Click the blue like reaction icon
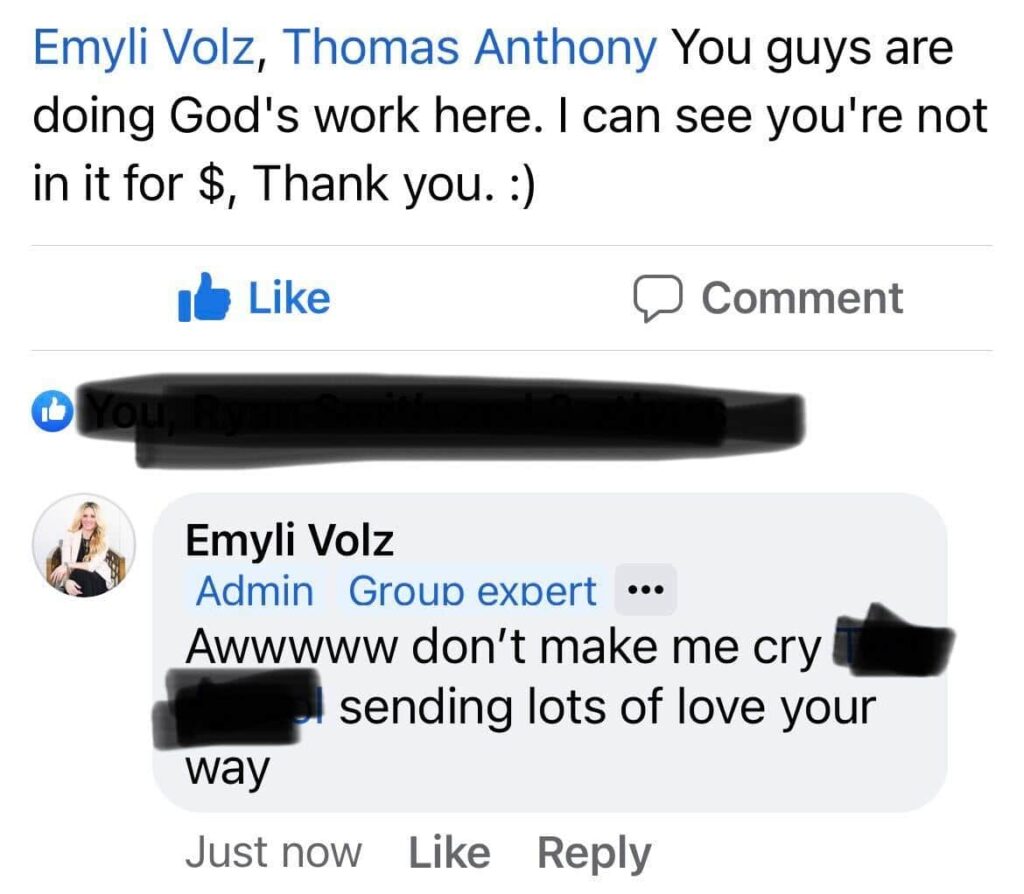 (x=56, y=409)
